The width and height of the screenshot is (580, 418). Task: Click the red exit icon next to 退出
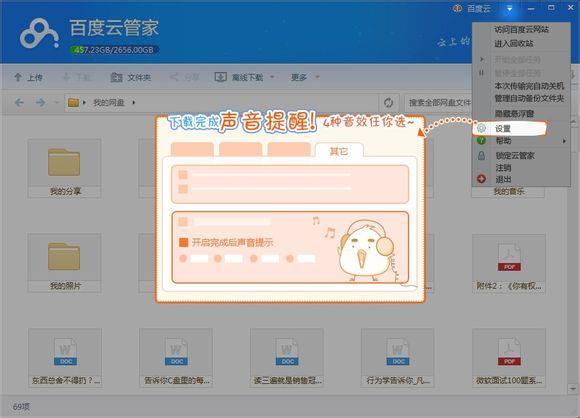(x=481, y=179)
